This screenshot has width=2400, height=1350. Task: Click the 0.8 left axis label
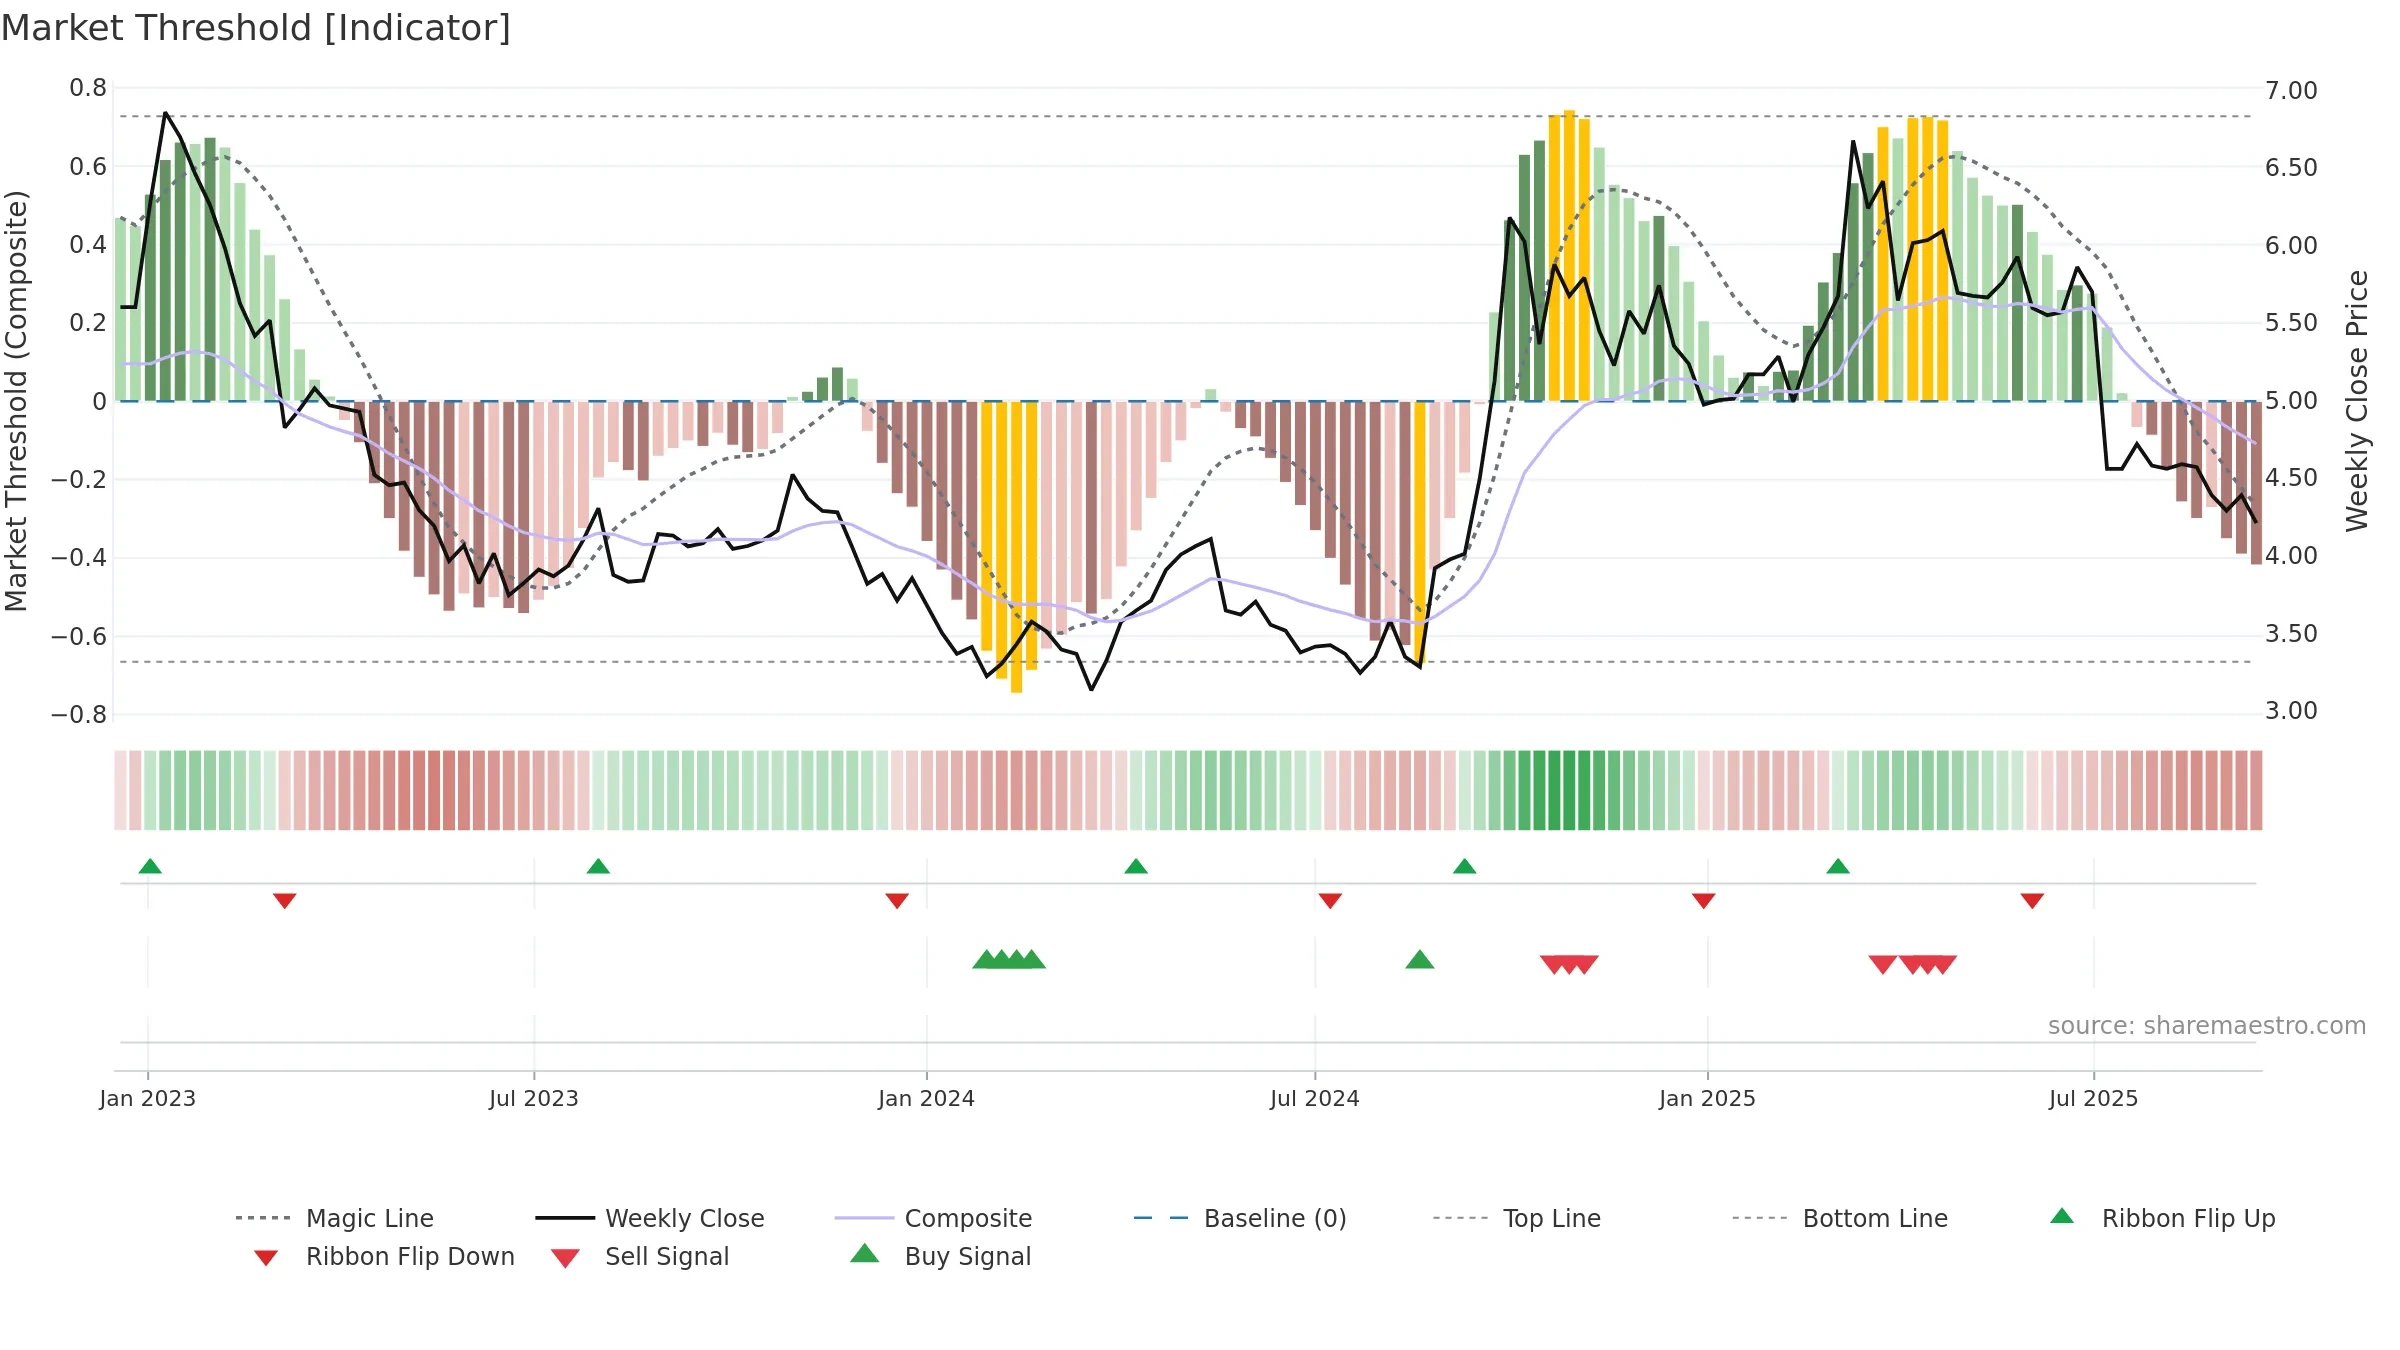coord(88,88)
